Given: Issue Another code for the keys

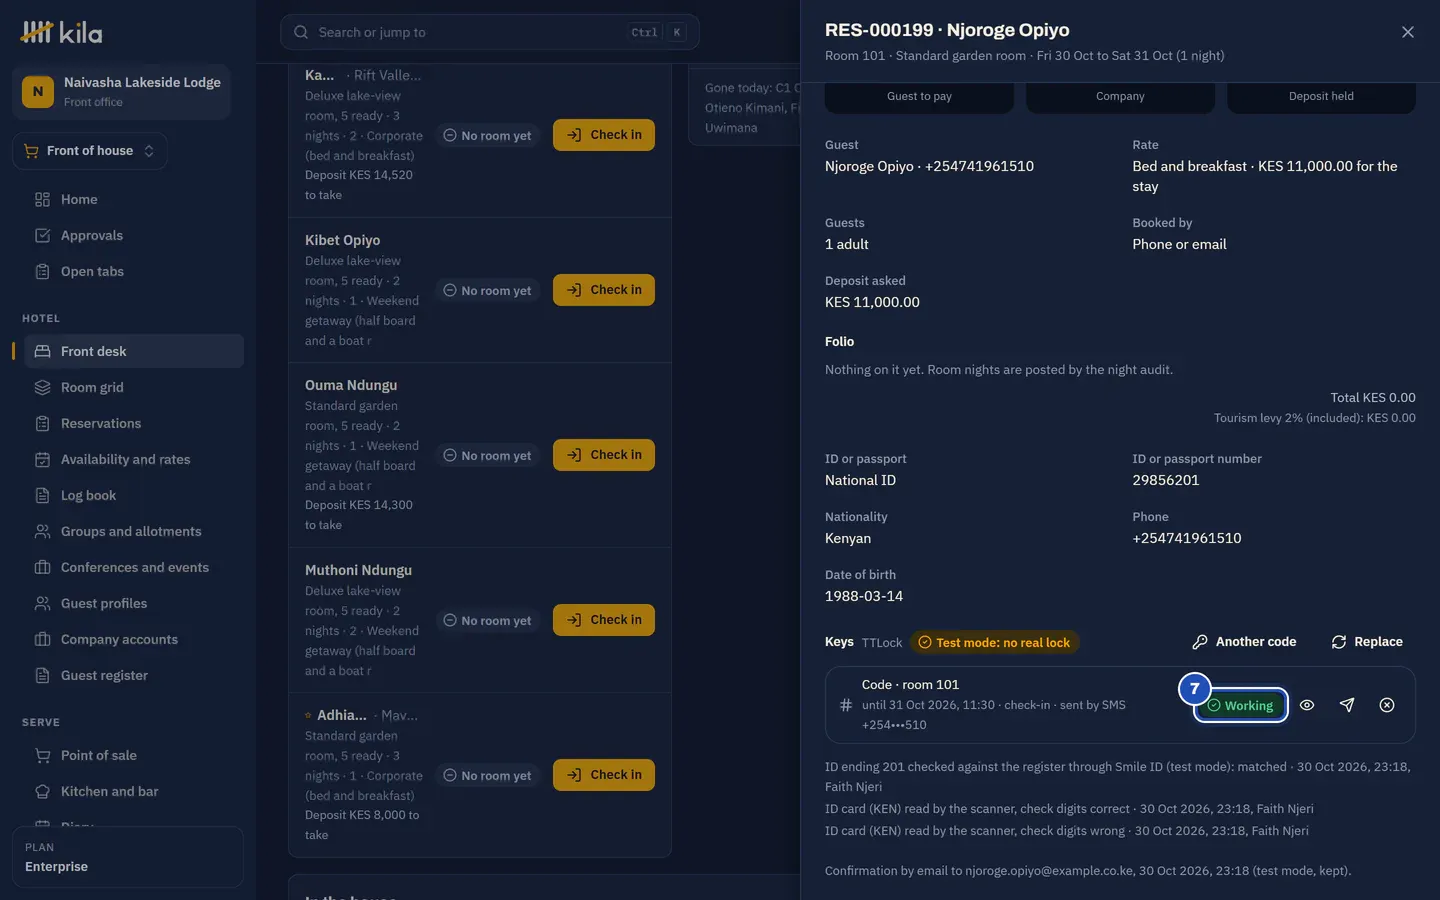Looking at the screenshot, I should pyautogui.click(x=1245, y=642).
